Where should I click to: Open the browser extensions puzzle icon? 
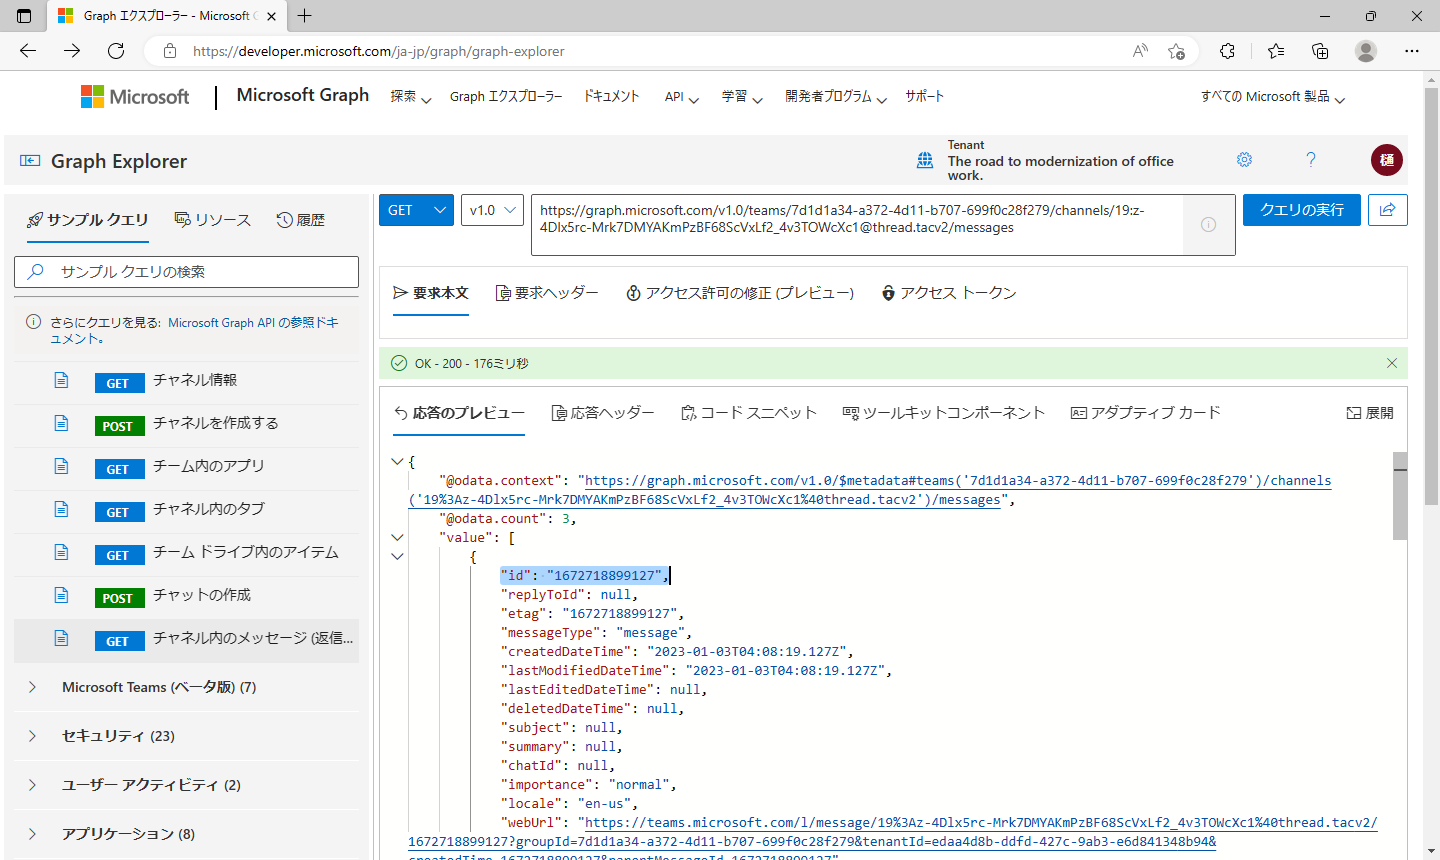tap(1227, 51)
